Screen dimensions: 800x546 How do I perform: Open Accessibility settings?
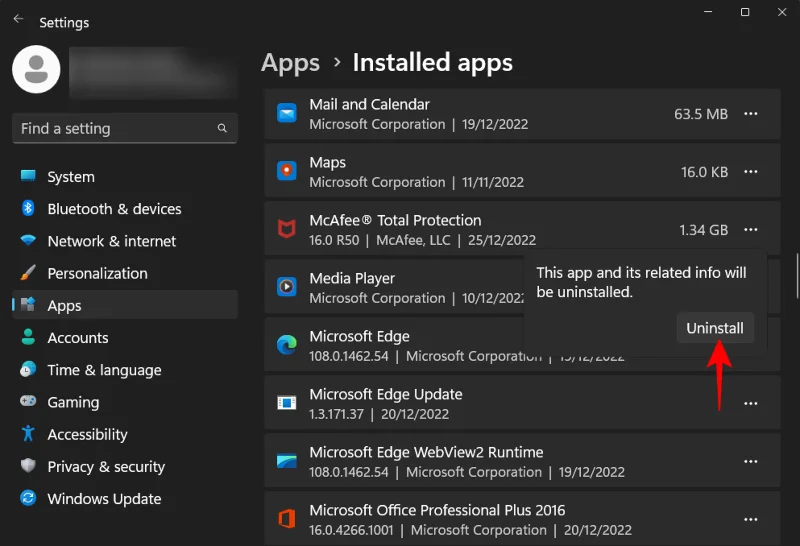coord(125,434)
